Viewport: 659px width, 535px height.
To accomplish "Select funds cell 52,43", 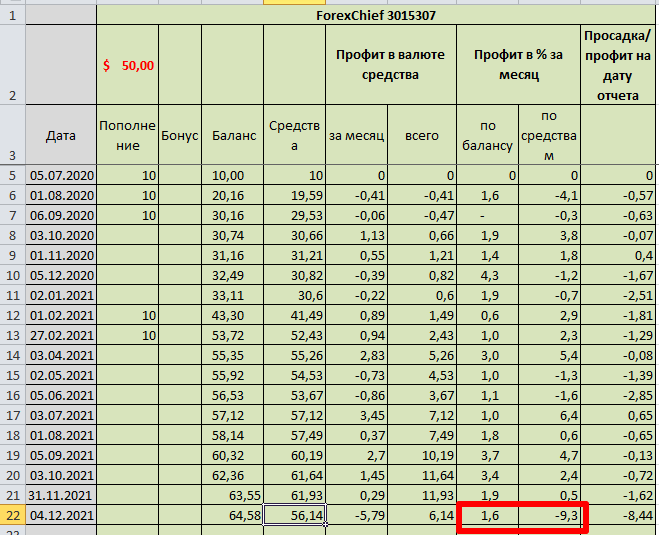I will (295, 335).
